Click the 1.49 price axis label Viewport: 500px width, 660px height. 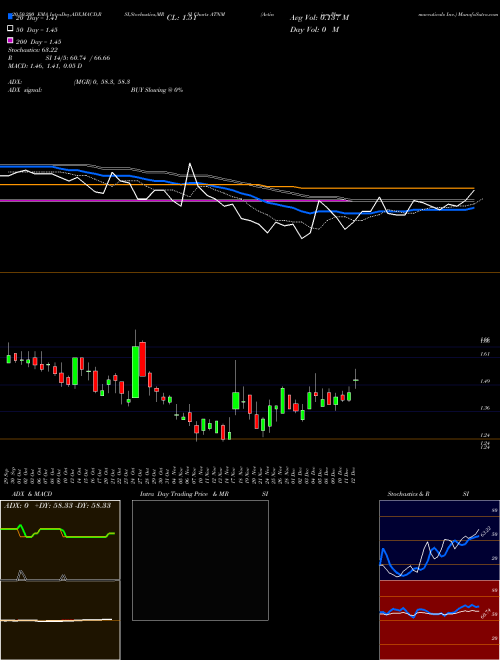[485, 381]
